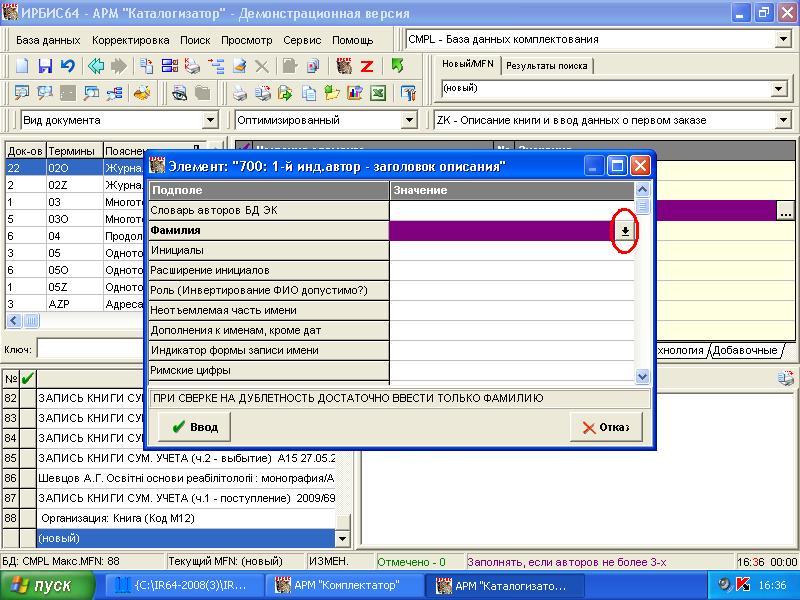Click the eye preview icon in toolbar
The image size is (800, 600).
(180, 93)
